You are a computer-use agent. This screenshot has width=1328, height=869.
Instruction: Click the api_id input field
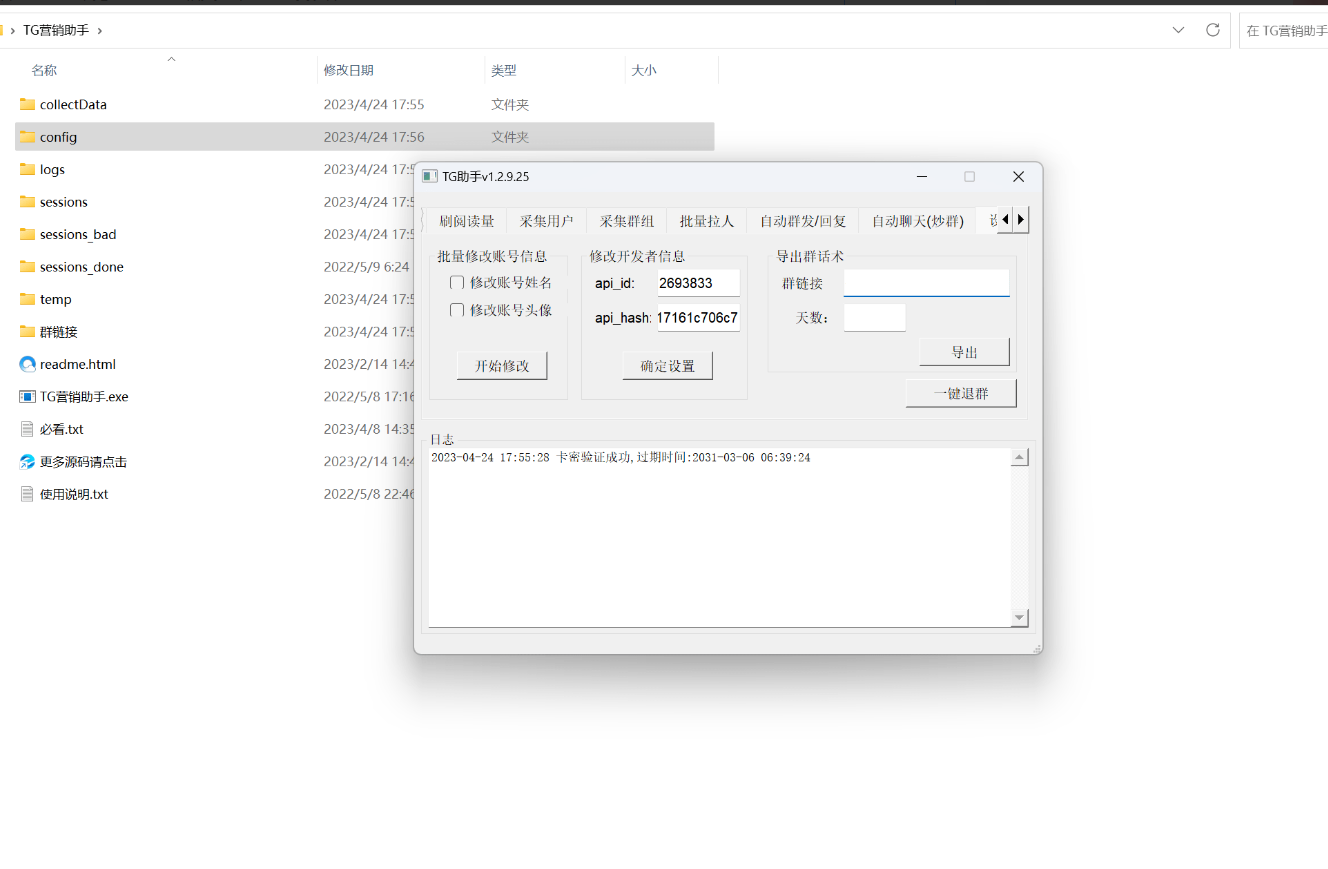pyautogui.click(x=698, y=283)
